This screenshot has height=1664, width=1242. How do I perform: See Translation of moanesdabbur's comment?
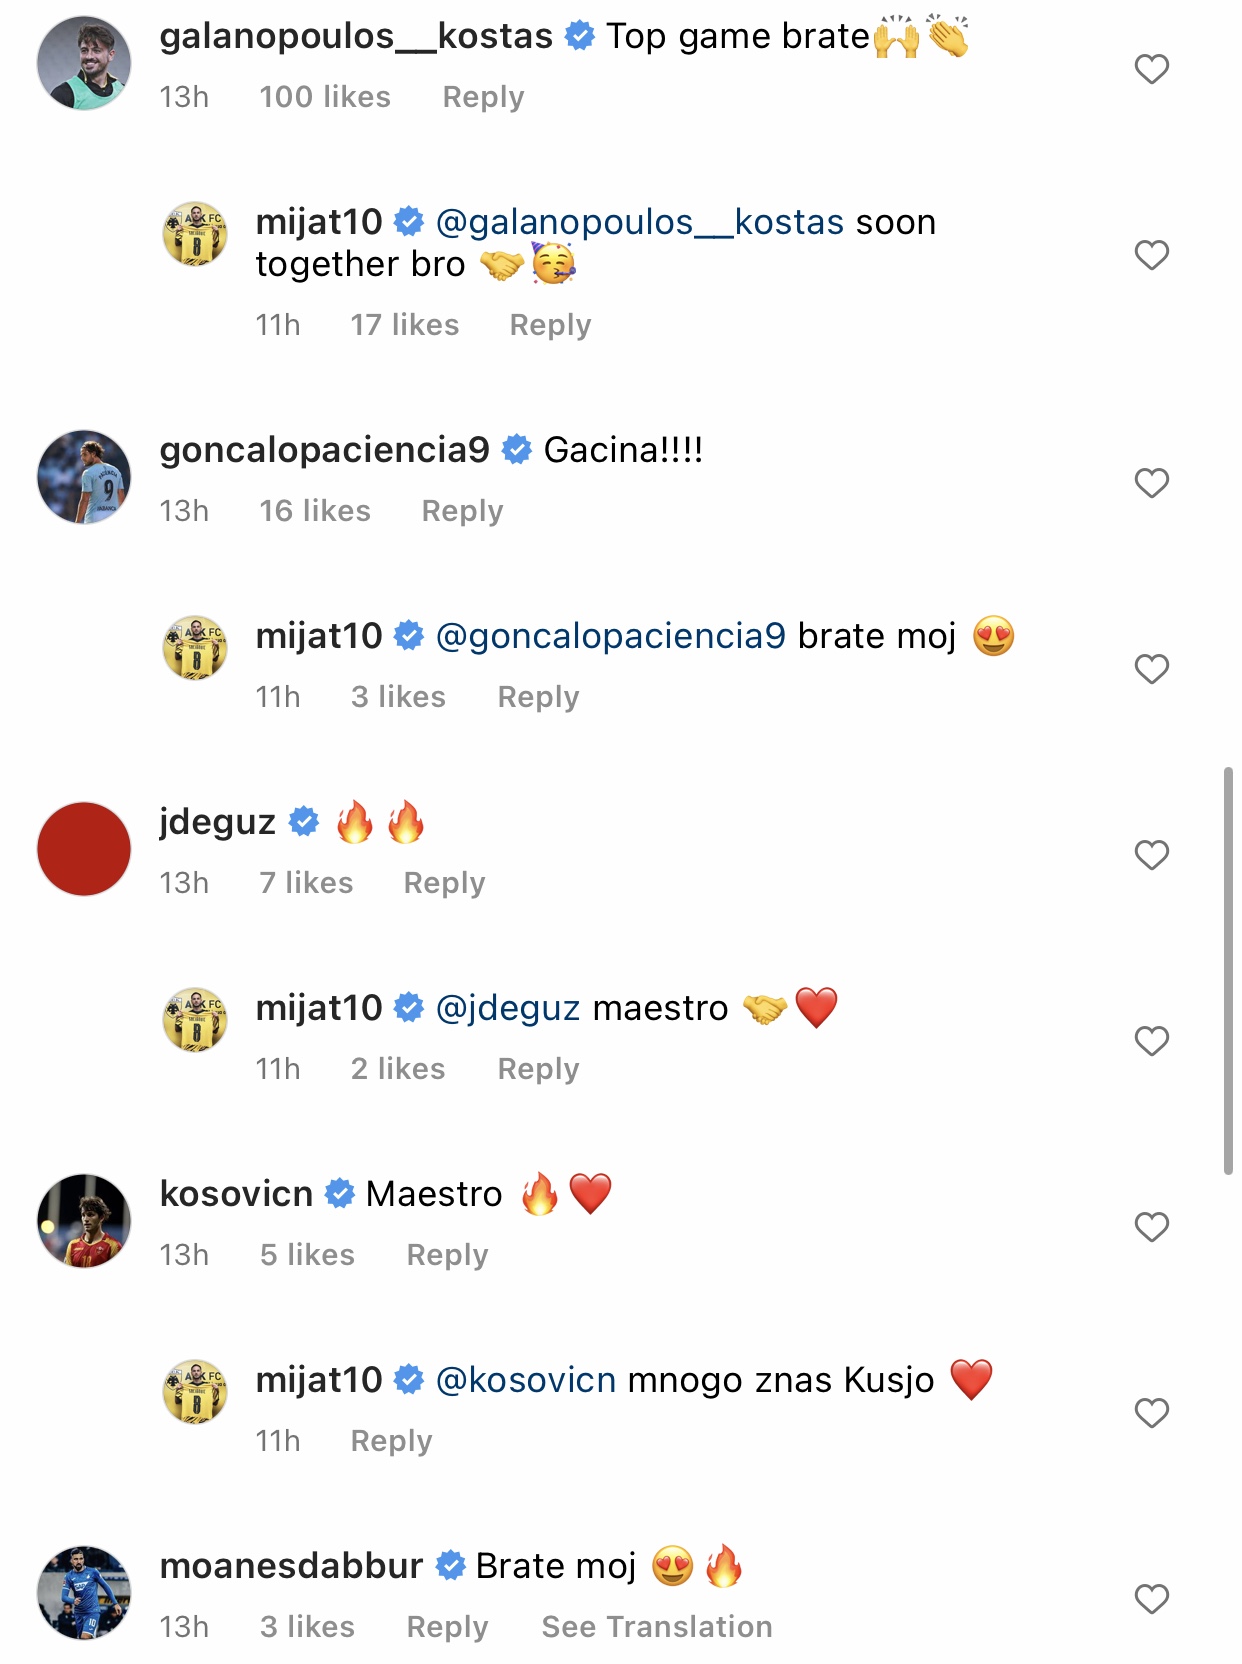tap(656, 1627)
